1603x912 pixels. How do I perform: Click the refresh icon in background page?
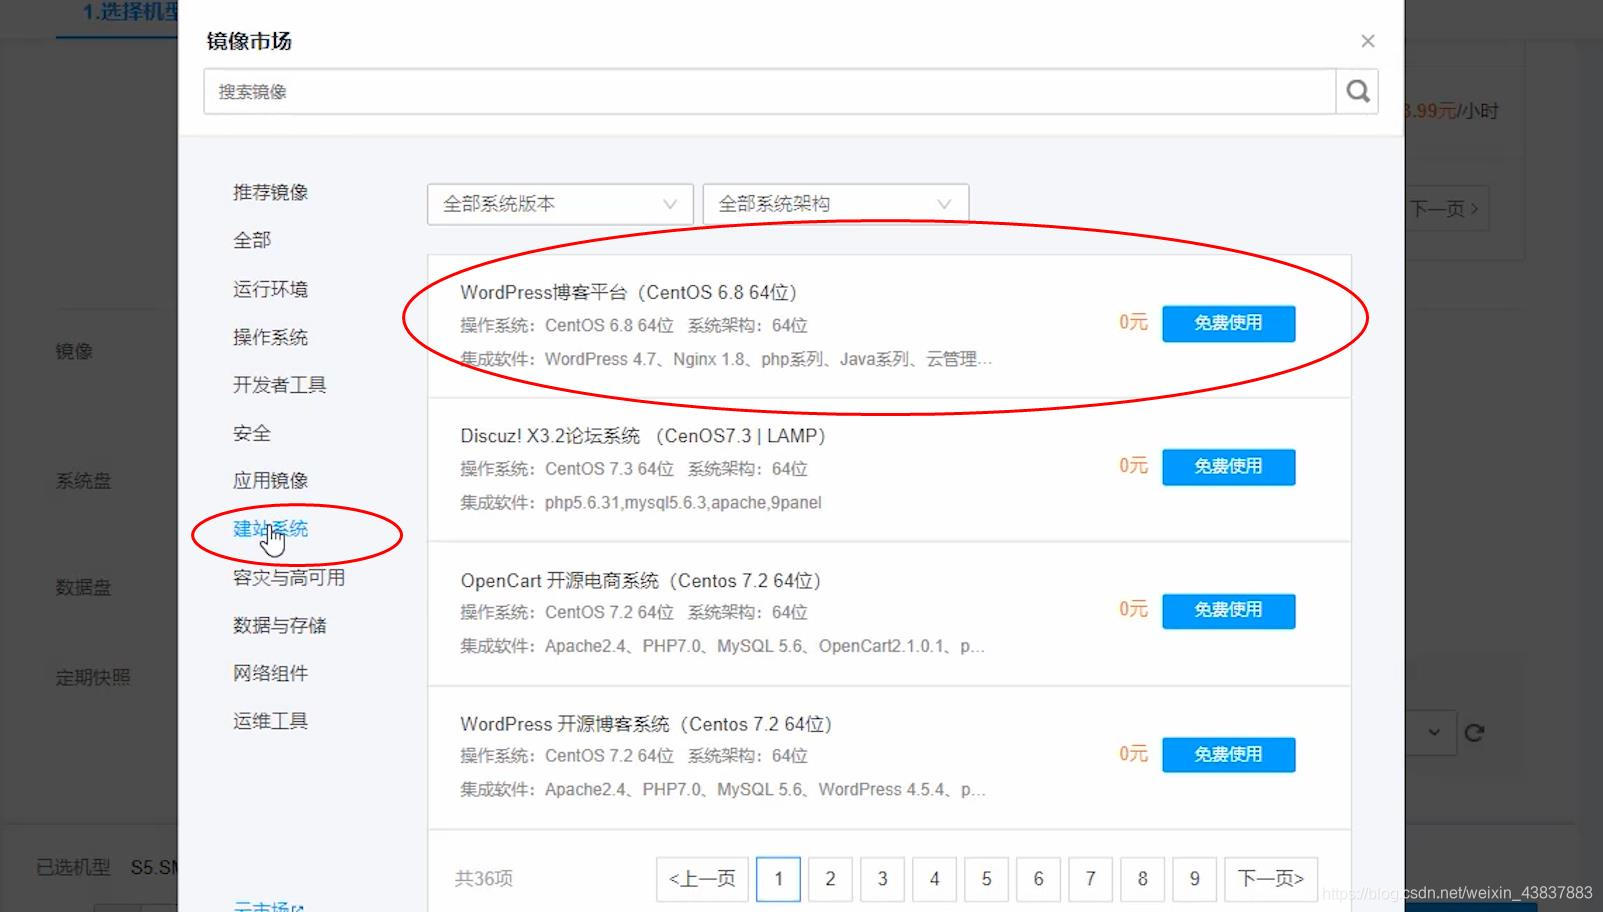pos(1474,733)
